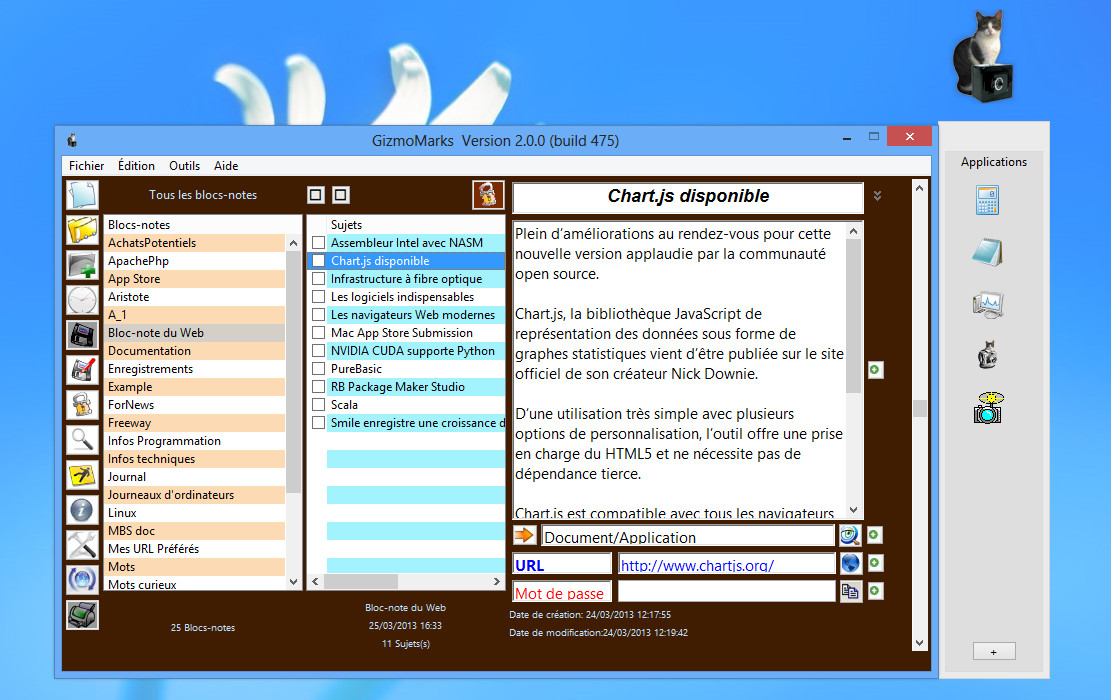Open the clock icon in the sidebar
The image size is (1111, 700).
coord(82,300)
